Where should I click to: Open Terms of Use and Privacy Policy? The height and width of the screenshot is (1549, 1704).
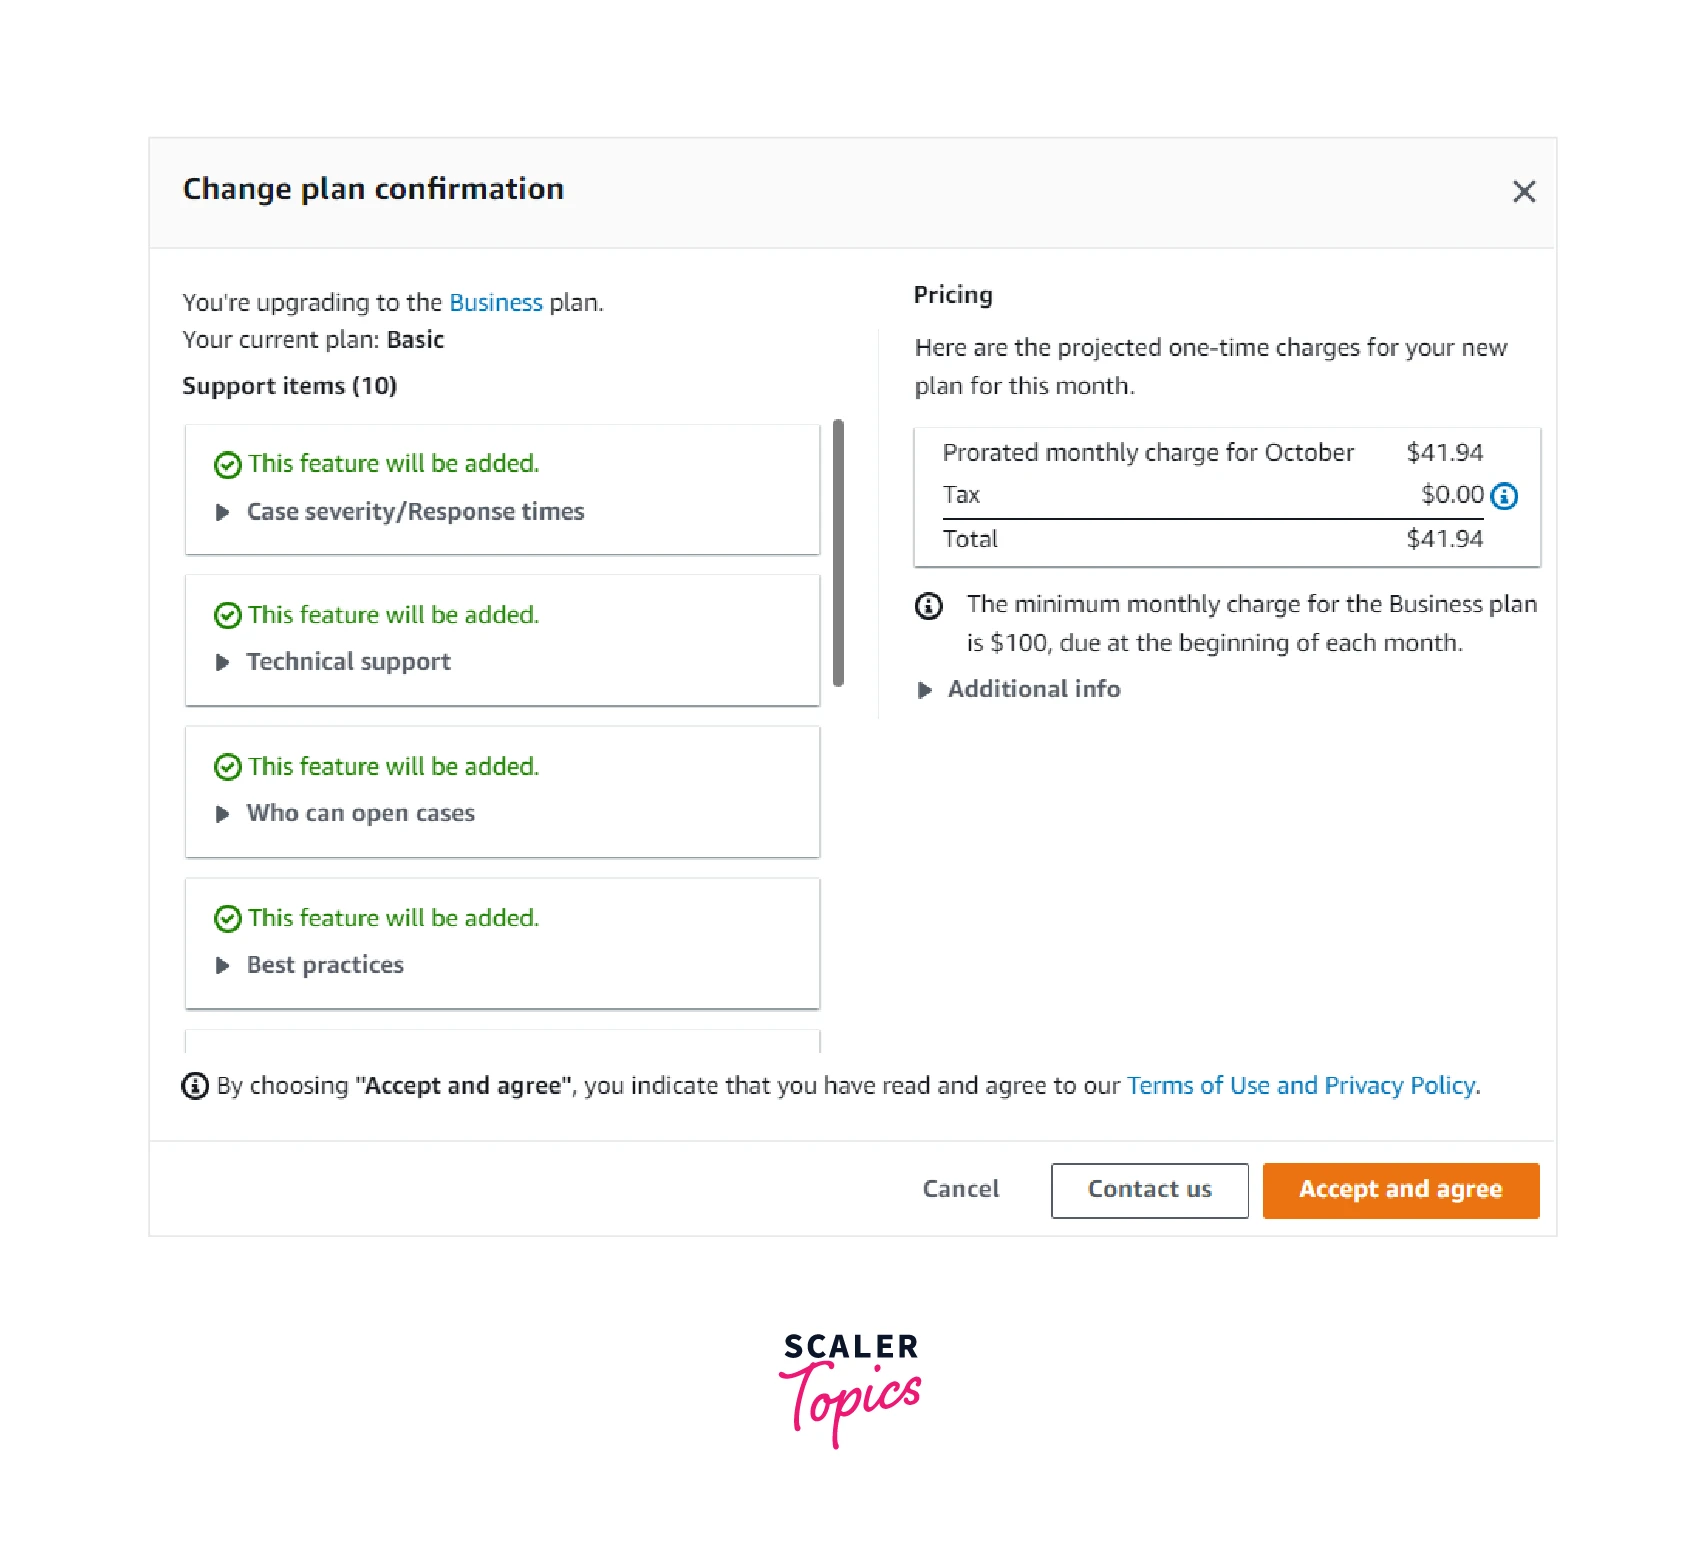click(1302, 1086)
